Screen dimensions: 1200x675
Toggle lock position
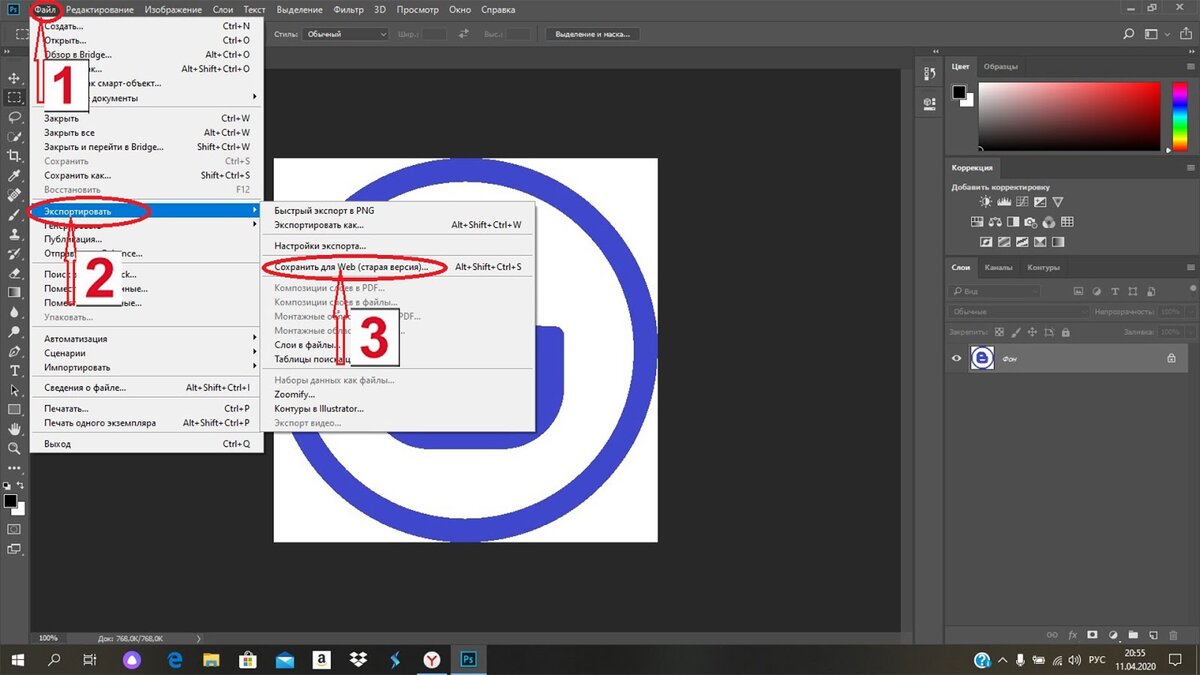1031,331
